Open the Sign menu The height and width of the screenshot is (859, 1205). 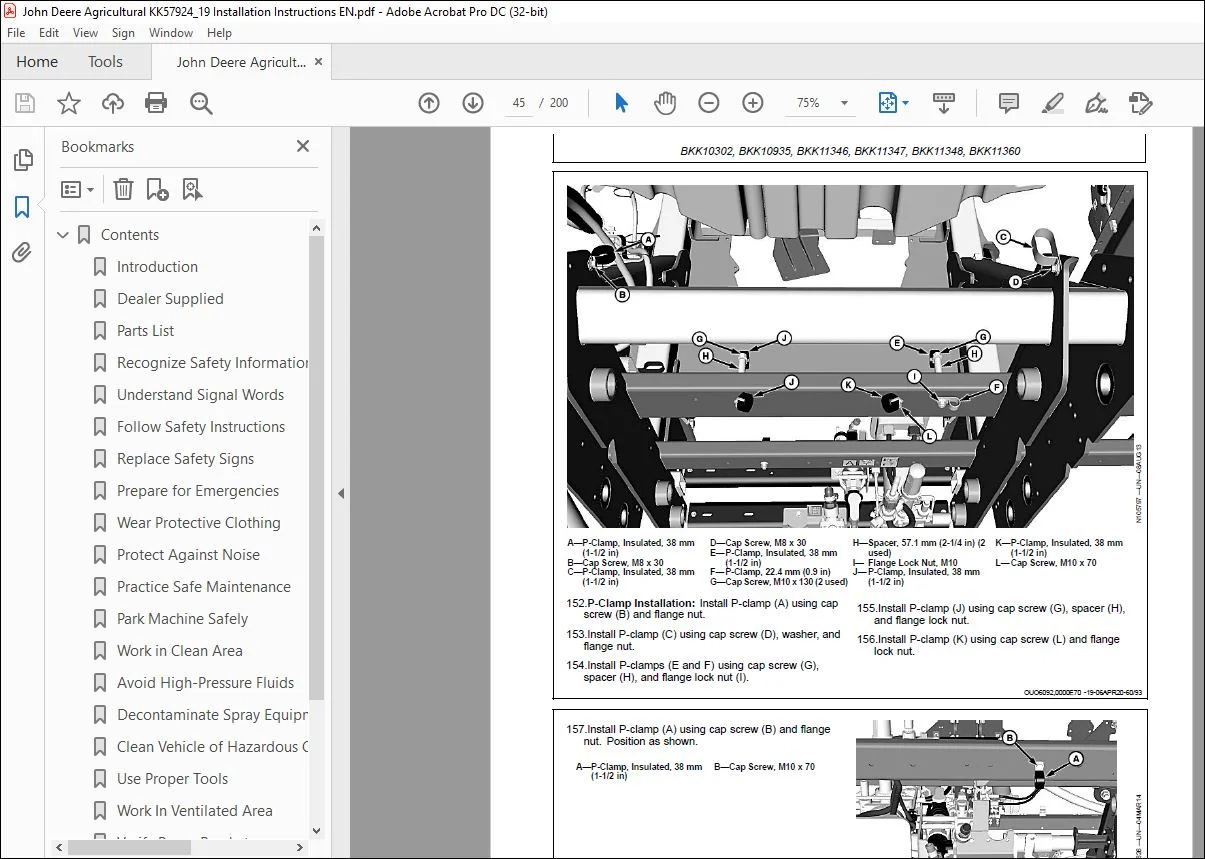(x=123, y=33)
